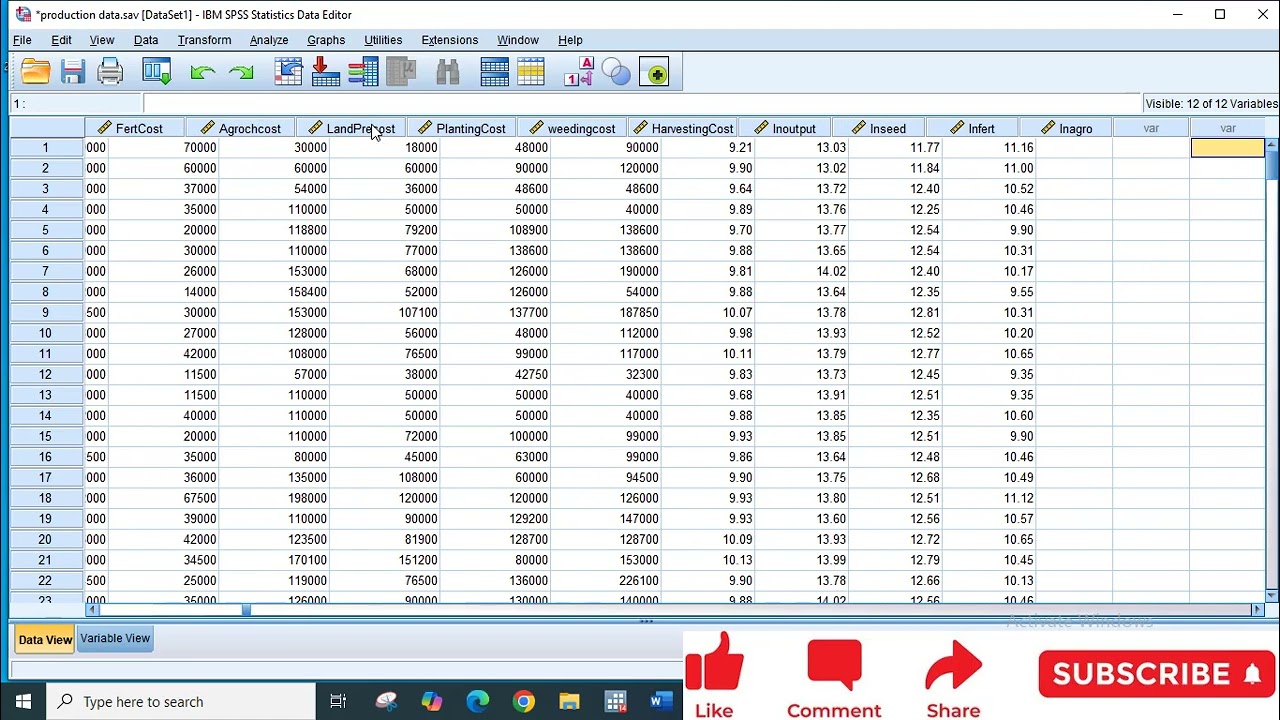1280x720 pixels.
Task: Click the Select Cases yellow grid icon
Action: pyautogui.click(x=531, y=72)
